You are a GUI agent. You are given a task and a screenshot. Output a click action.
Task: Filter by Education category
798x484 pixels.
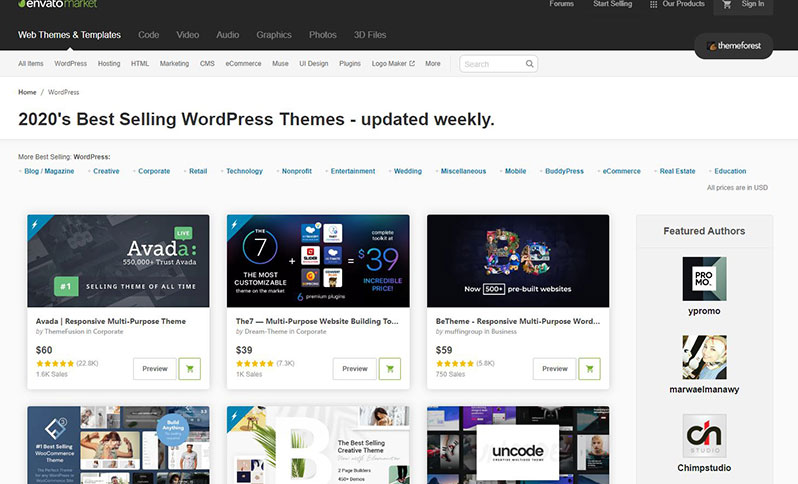click(730, 171)
